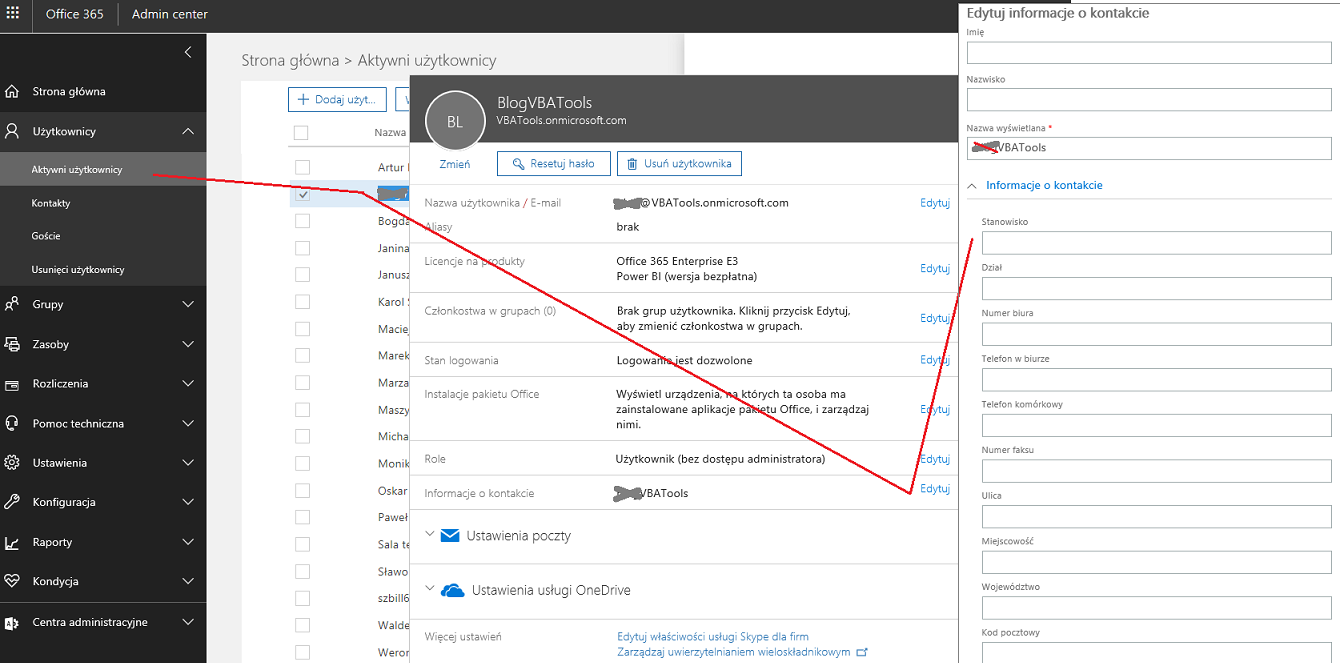Expand the Rozliczenia section chevron
1340x663 pixels.
188,384
